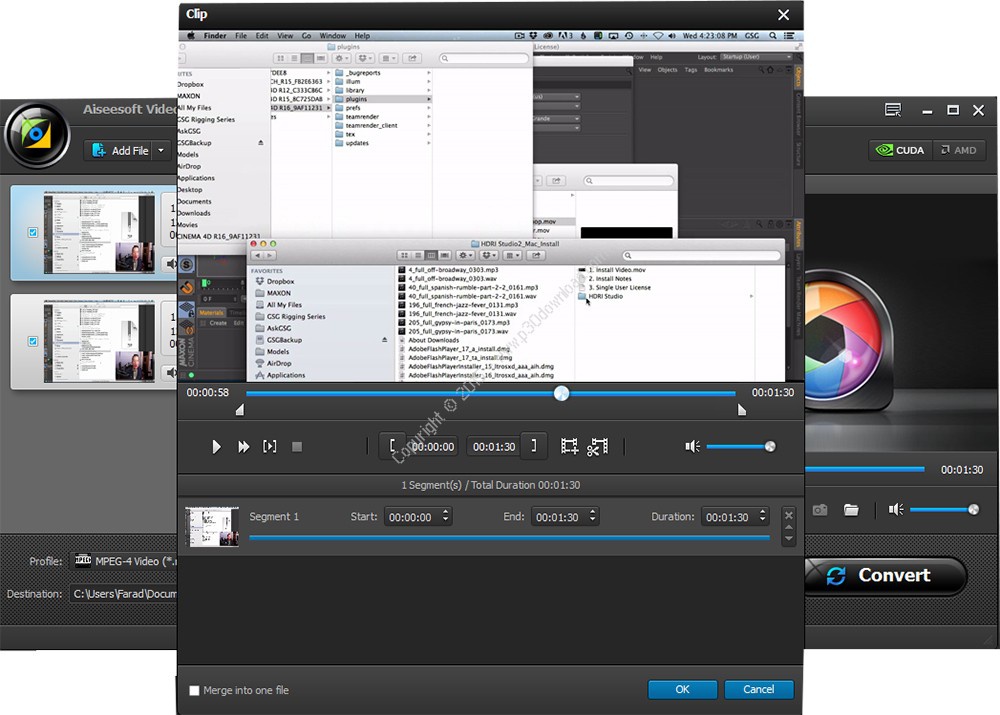Adjust the main preview volume slider

click(945, 510)
